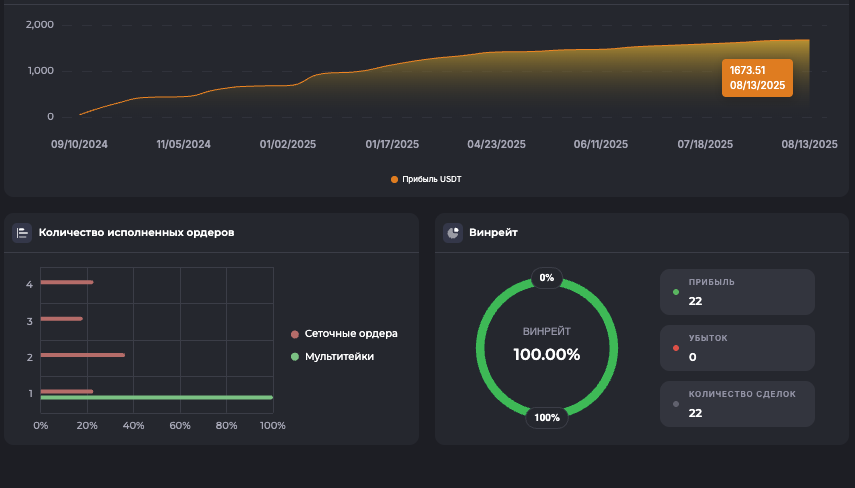This screenshot has height=488, width=855.
Task: Click the 01/02/2025 date on chart axis
Action: click(x=288, y=144)
